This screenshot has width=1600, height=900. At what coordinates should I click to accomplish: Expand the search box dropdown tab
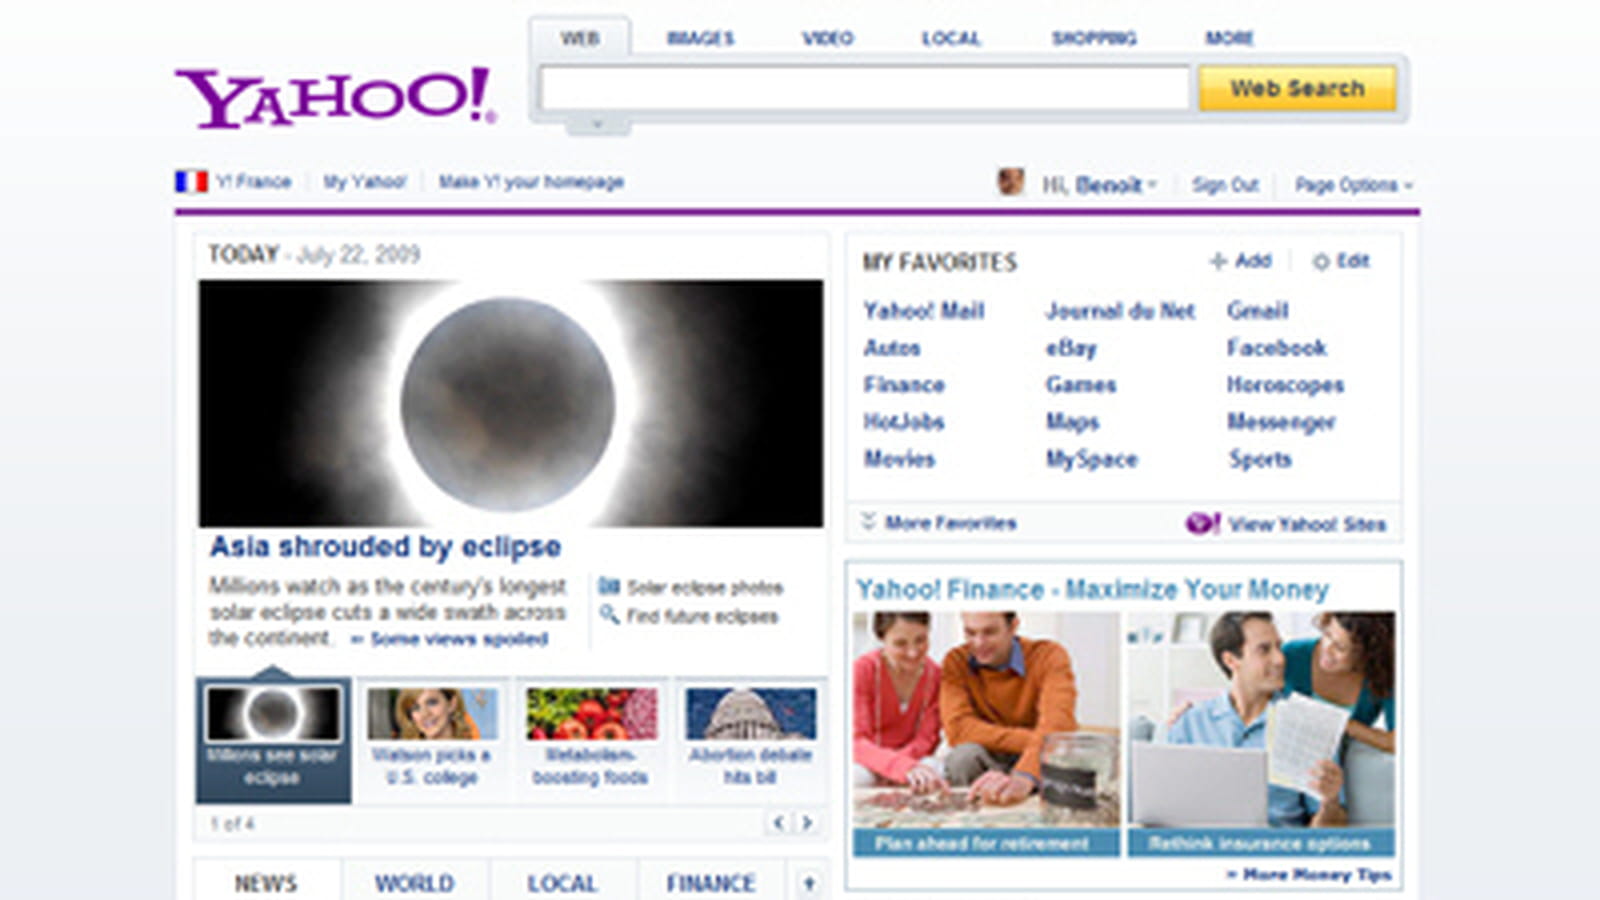(x=597, y=125)
